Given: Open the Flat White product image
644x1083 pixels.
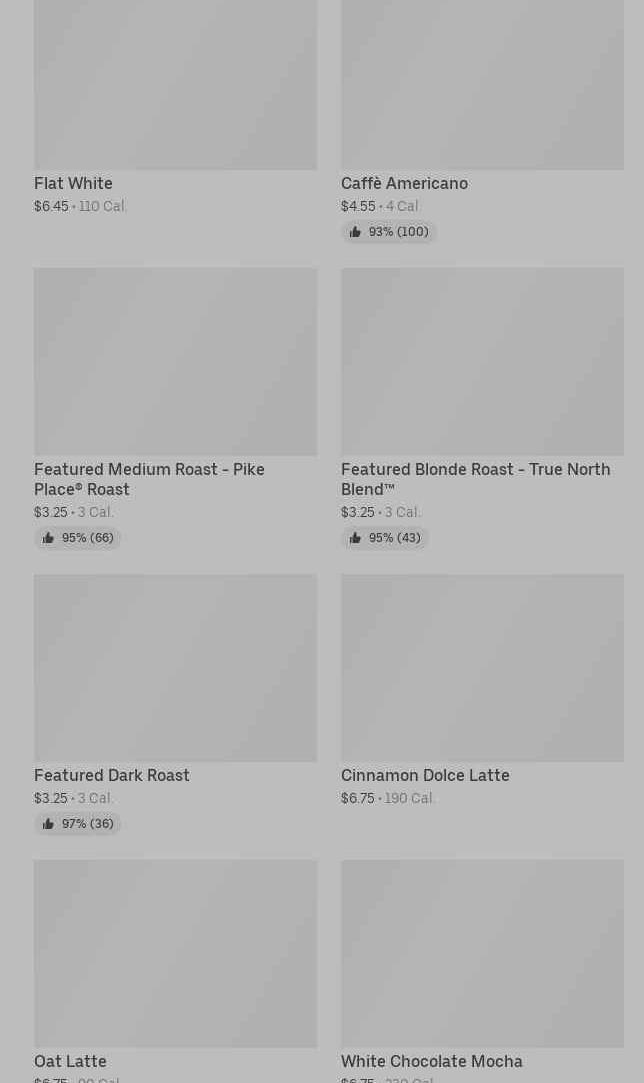Looking at the screenshot, I should coord(175,85).
